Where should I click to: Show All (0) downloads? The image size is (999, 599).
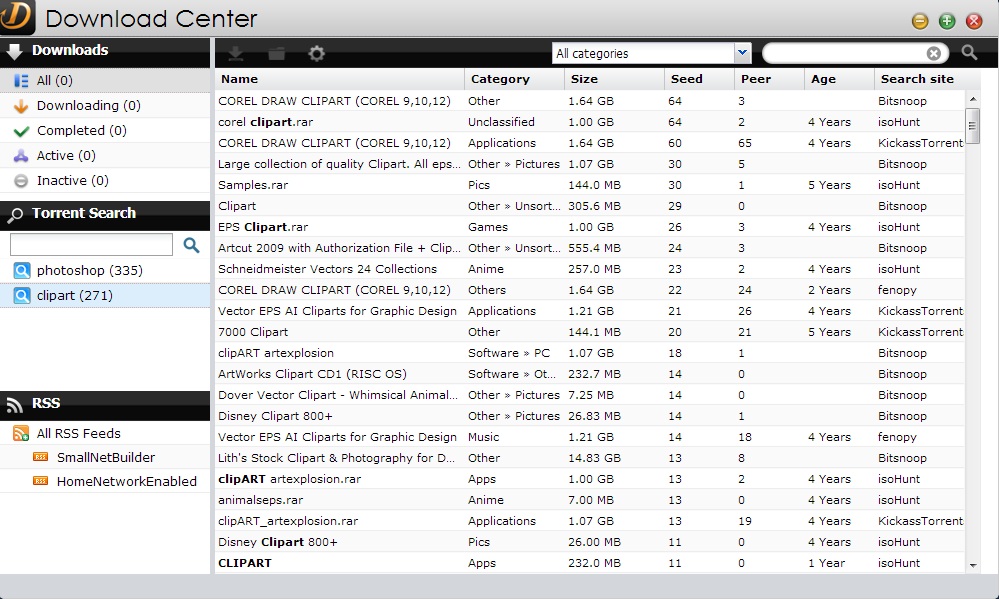click(105, 81)
